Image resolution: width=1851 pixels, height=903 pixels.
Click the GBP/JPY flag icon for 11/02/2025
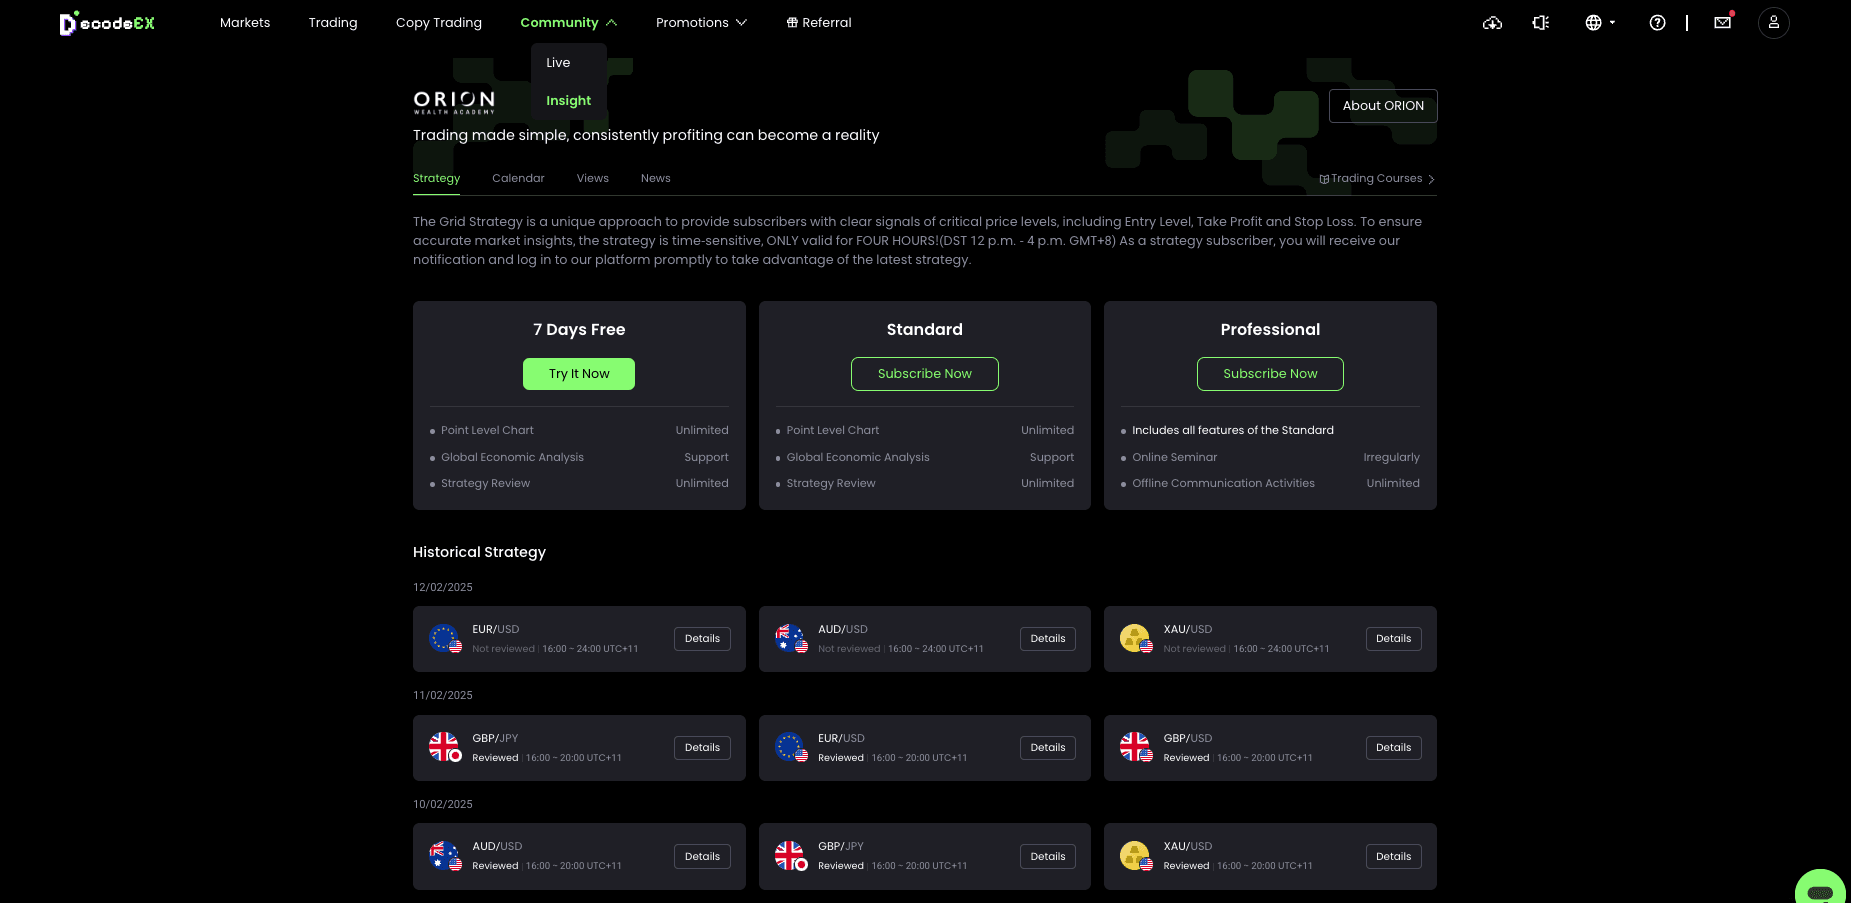[445, 747]
